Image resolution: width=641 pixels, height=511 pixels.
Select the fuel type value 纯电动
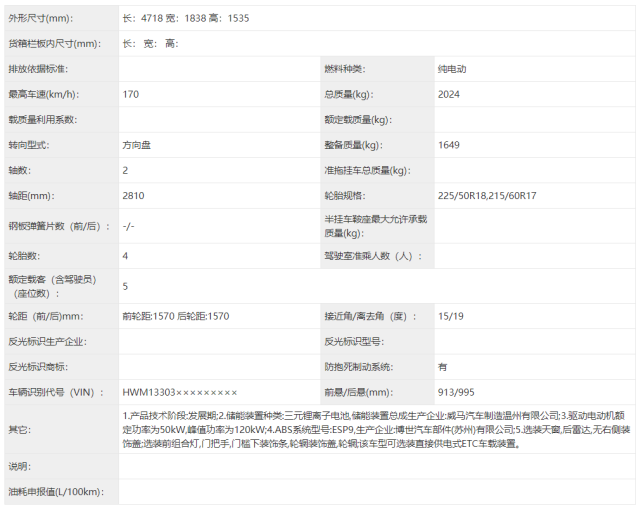[x=452, y=69]
